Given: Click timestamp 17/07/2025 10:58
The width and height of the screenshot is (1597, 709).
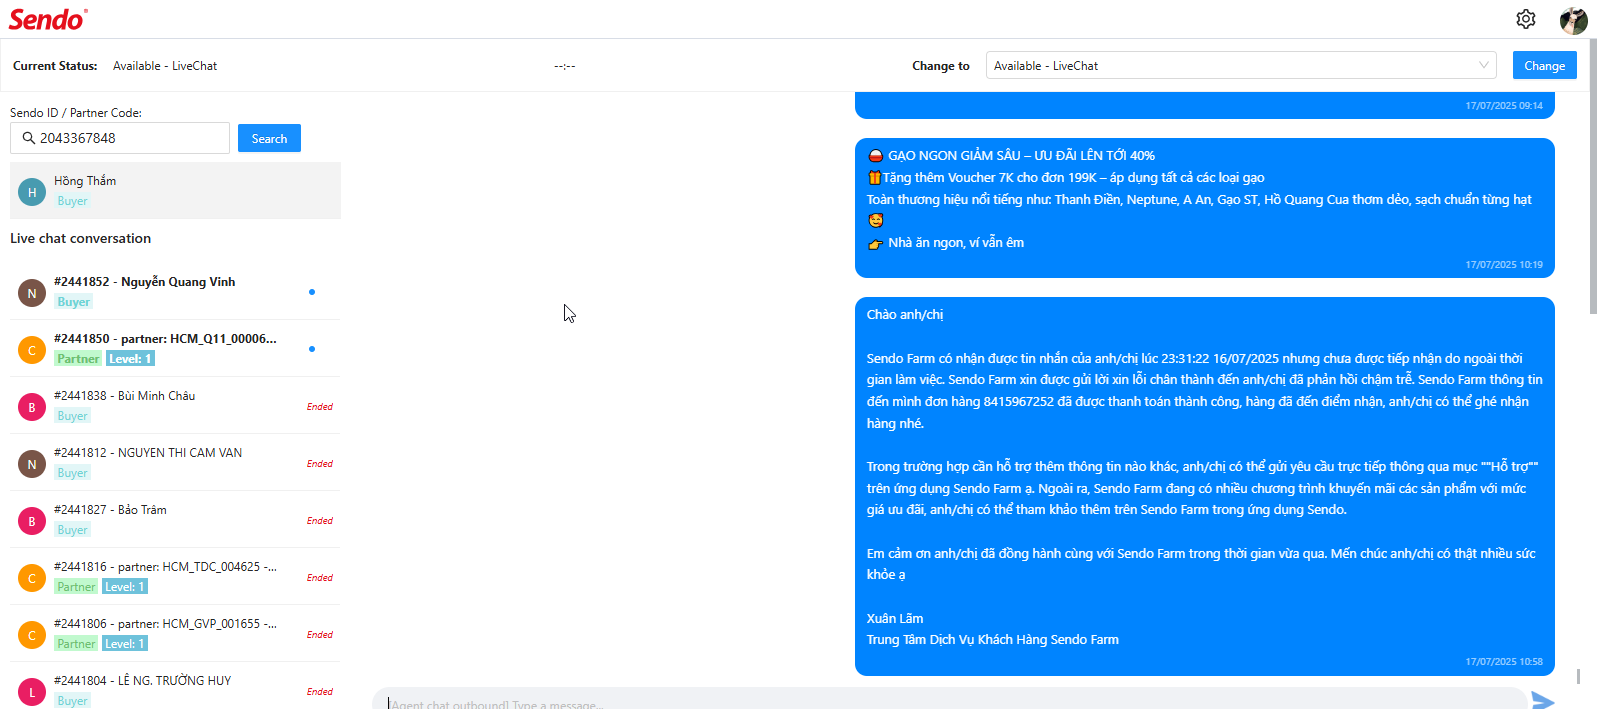Looking at the screenshot, I should pos(1504,662).
